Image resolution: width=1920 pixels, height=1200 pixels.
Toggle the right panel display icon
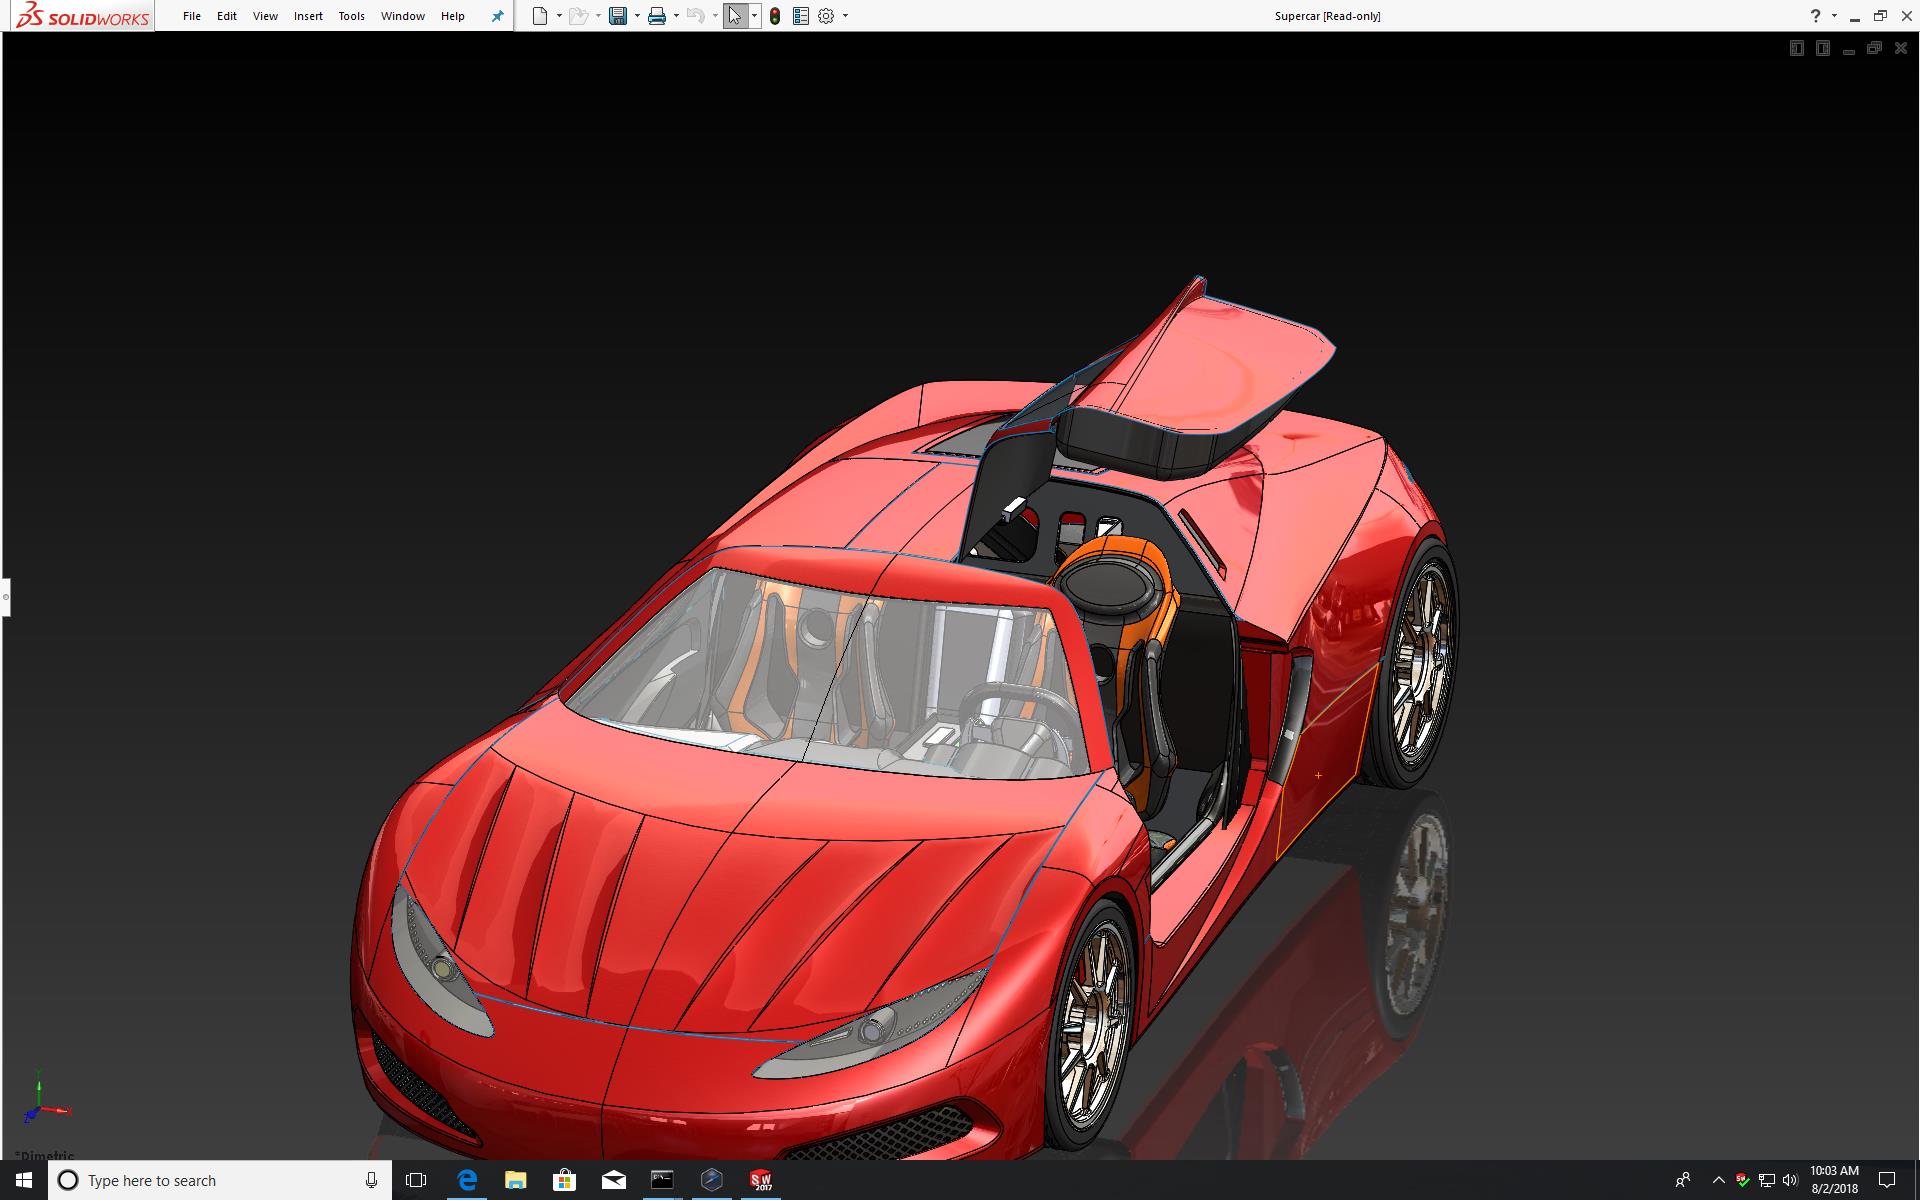tap(1822, 48)
